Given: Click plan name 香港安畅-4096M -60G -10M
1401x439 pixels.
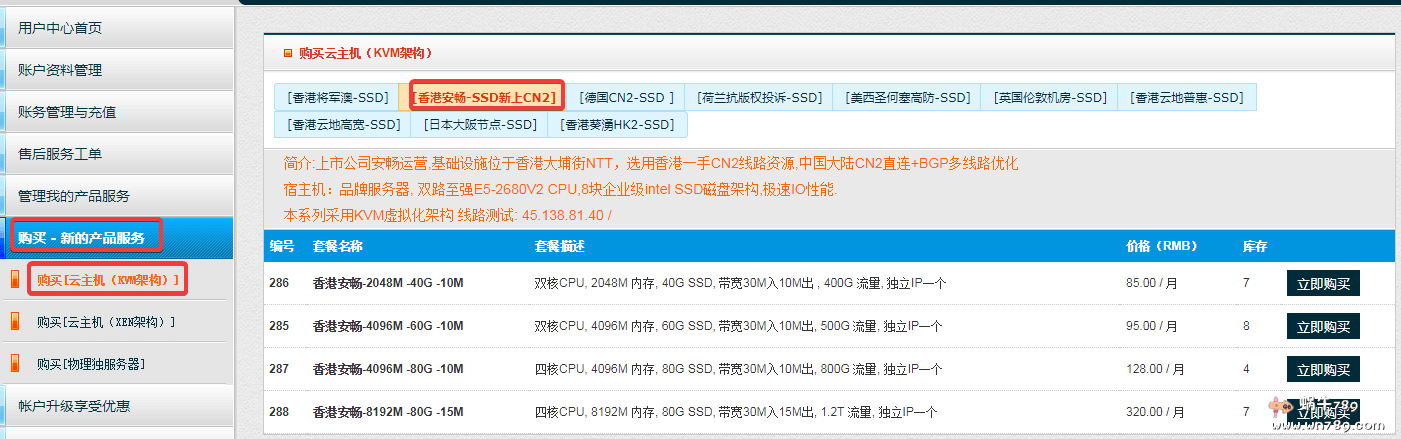Looking at the screenshot, I should click(x=388, y=326).
